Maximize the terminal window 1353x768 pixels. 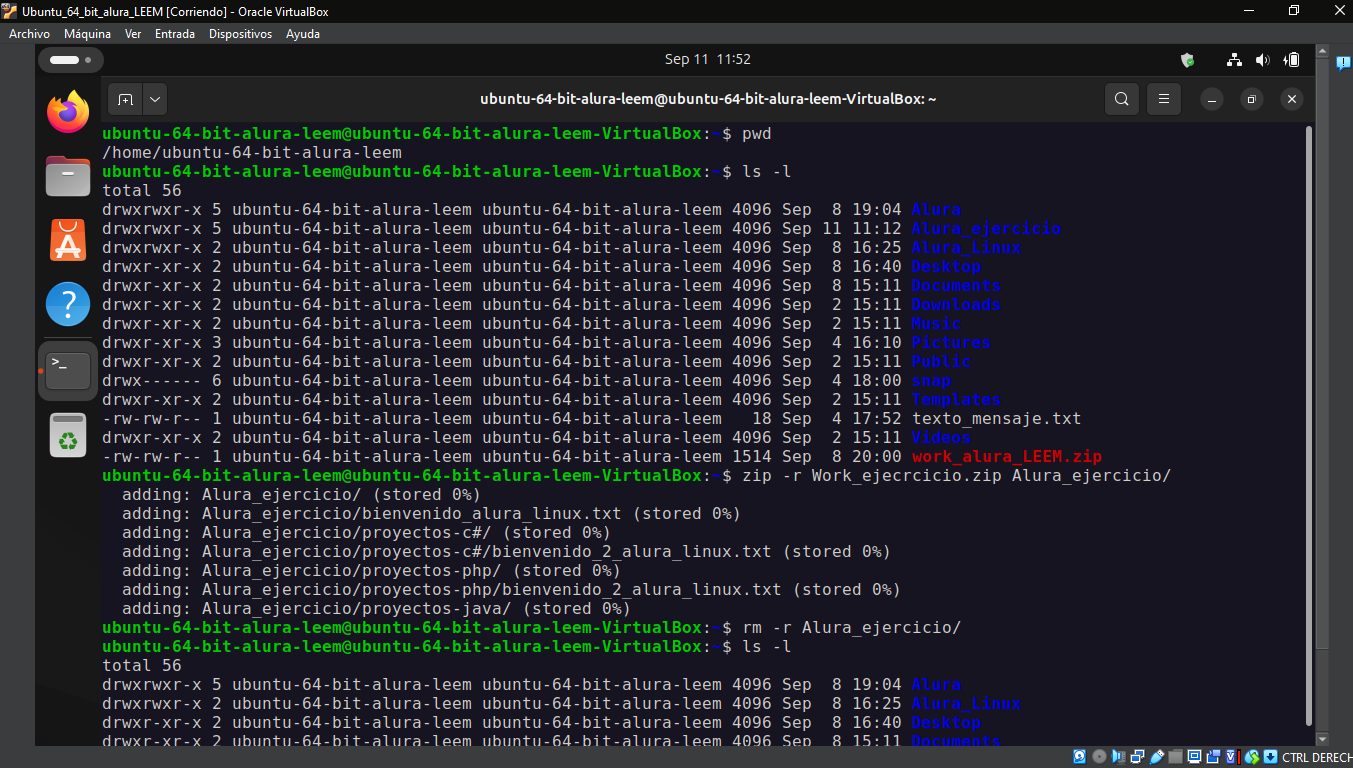point(1252,99)
